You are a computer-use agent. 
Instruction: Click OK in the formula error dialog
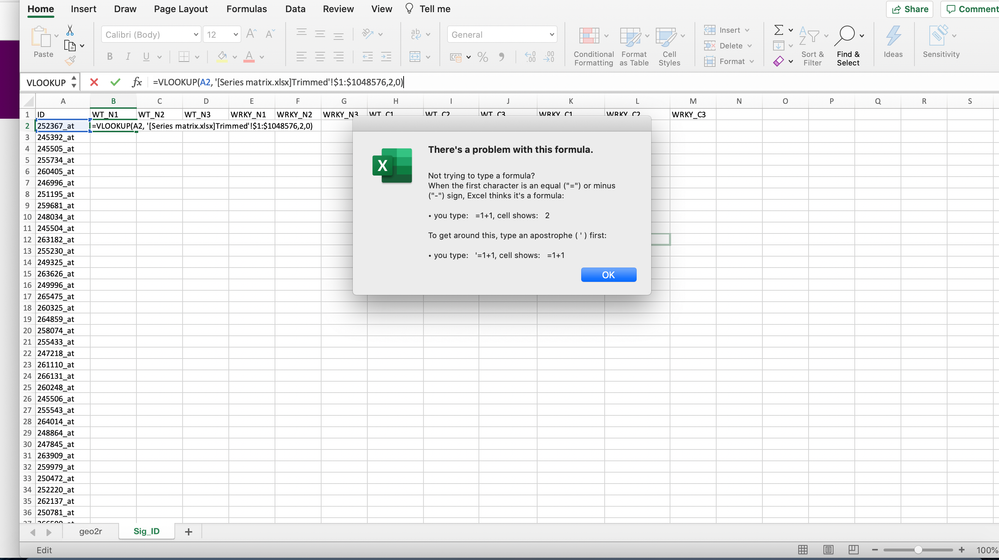[608, 275]
